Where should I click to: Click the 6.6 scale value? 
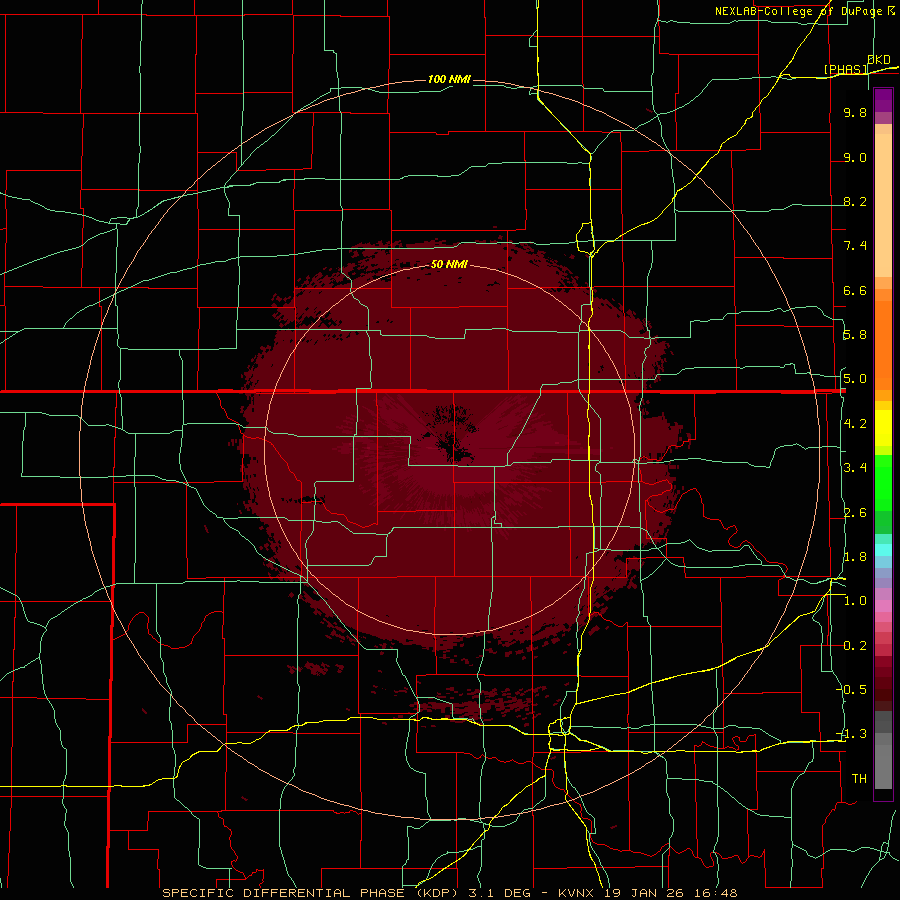pos(855,290)
